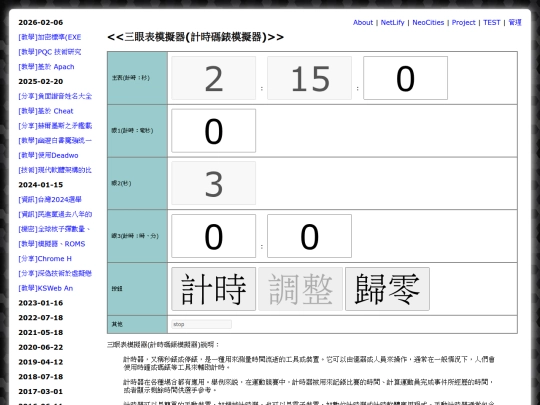Click the 按鈕 row label
The height and width of the screenshot is (405, 540).
point(117,289)
